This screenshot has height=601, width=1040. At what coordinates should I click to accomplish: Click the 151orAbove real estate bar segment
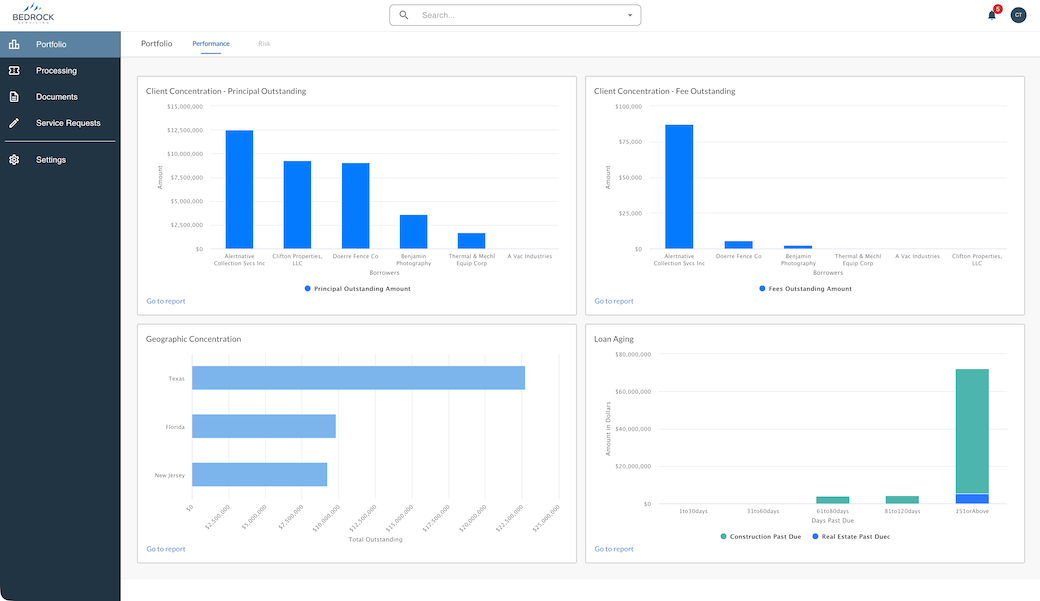pos(972,499)
